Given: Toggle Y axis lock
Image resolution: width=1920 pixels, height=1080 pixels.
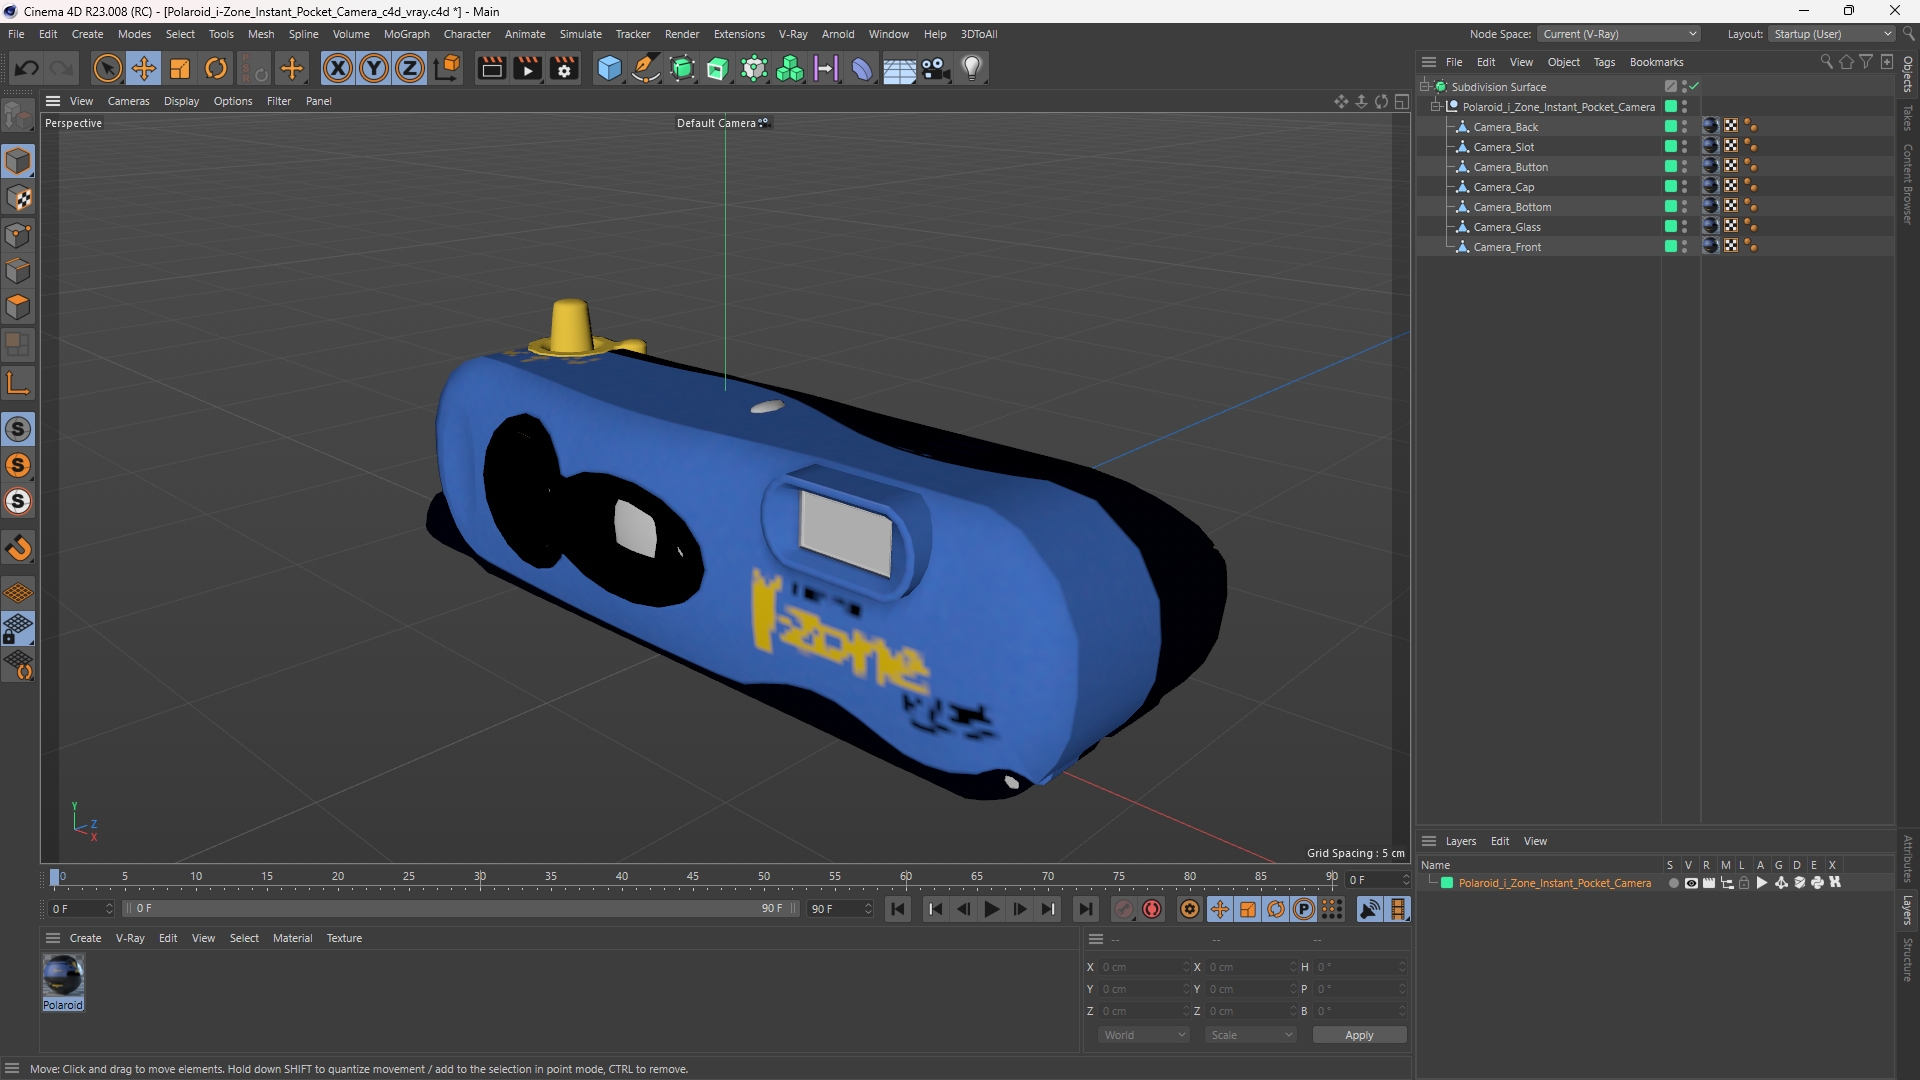Looking at the screenshot, I should (374, 68).
